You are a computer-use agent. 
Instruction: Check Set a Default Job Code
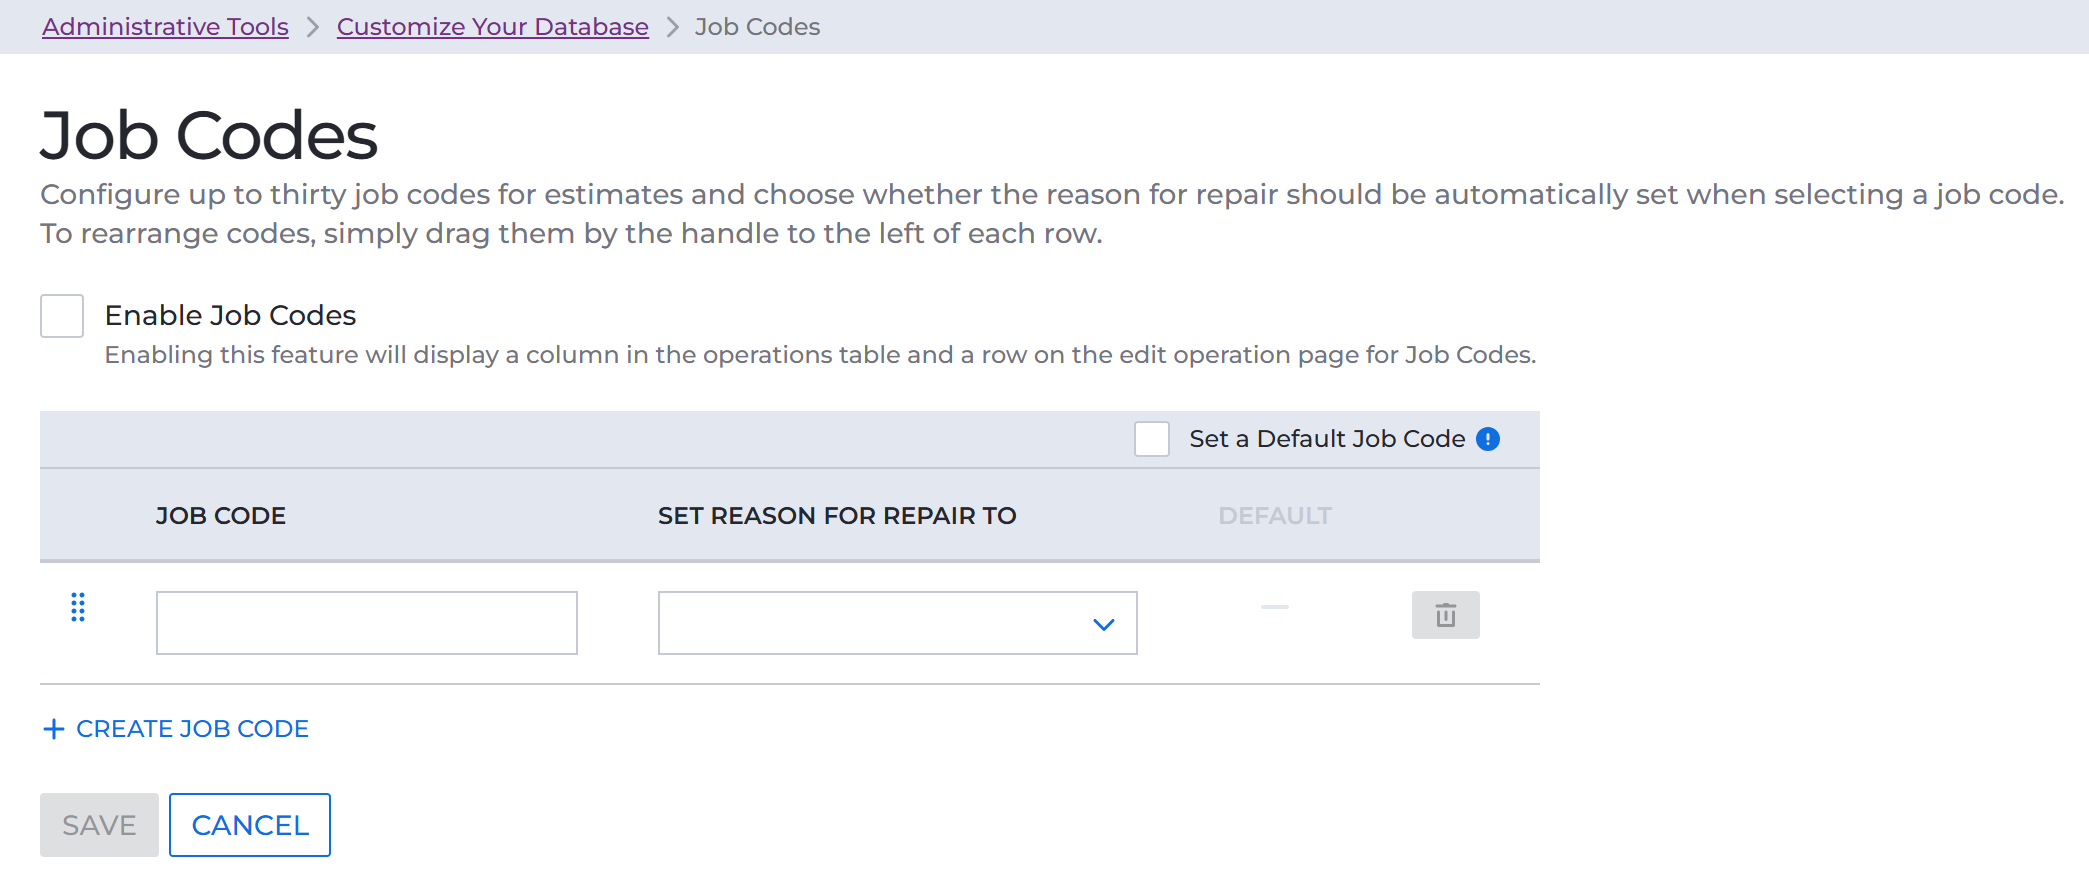pos(1151,439)
